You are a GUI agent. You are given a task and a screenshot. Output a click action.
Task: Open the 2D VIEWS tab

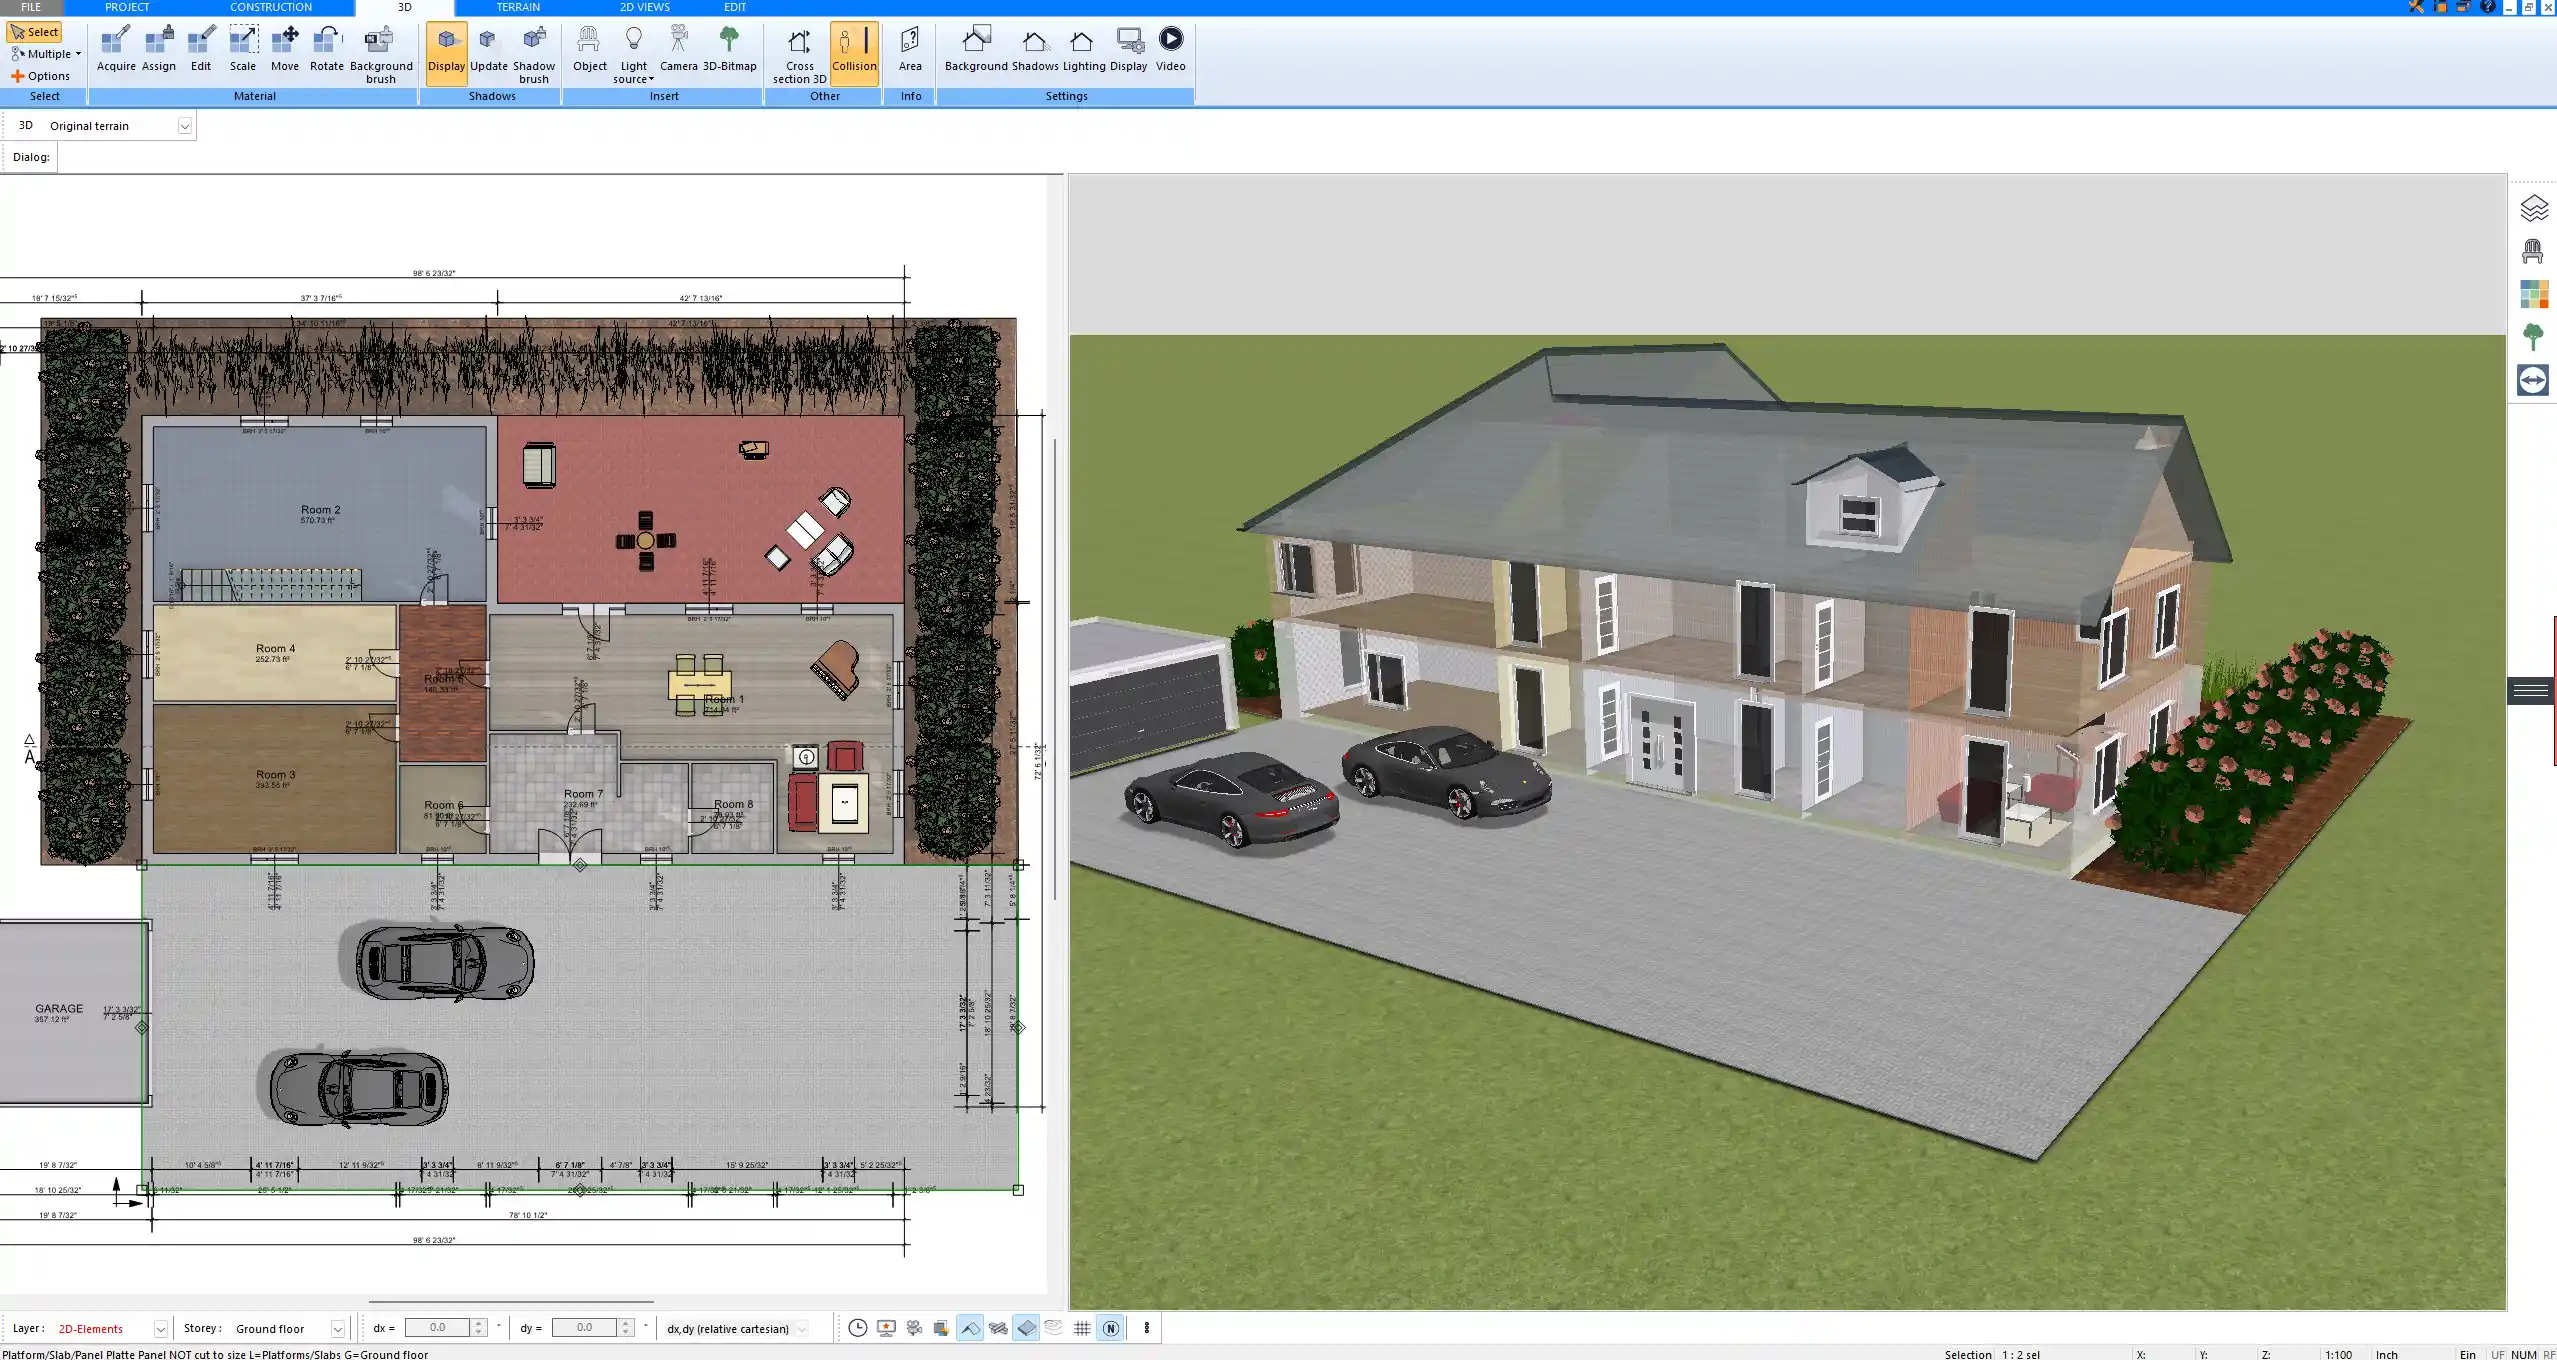643,7
